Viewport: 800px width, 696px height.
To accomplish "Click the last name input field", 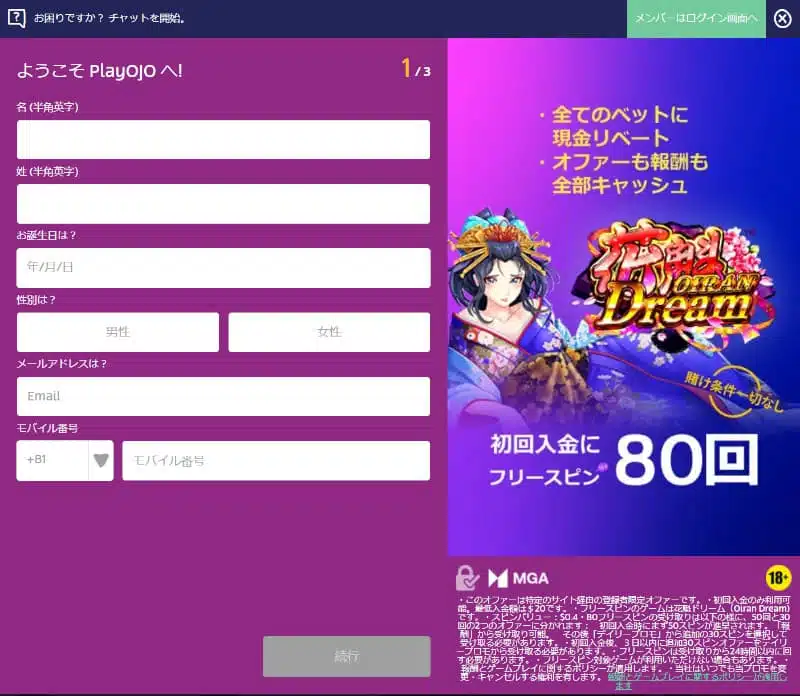I will pyautogui.click(x=223, y=204).
